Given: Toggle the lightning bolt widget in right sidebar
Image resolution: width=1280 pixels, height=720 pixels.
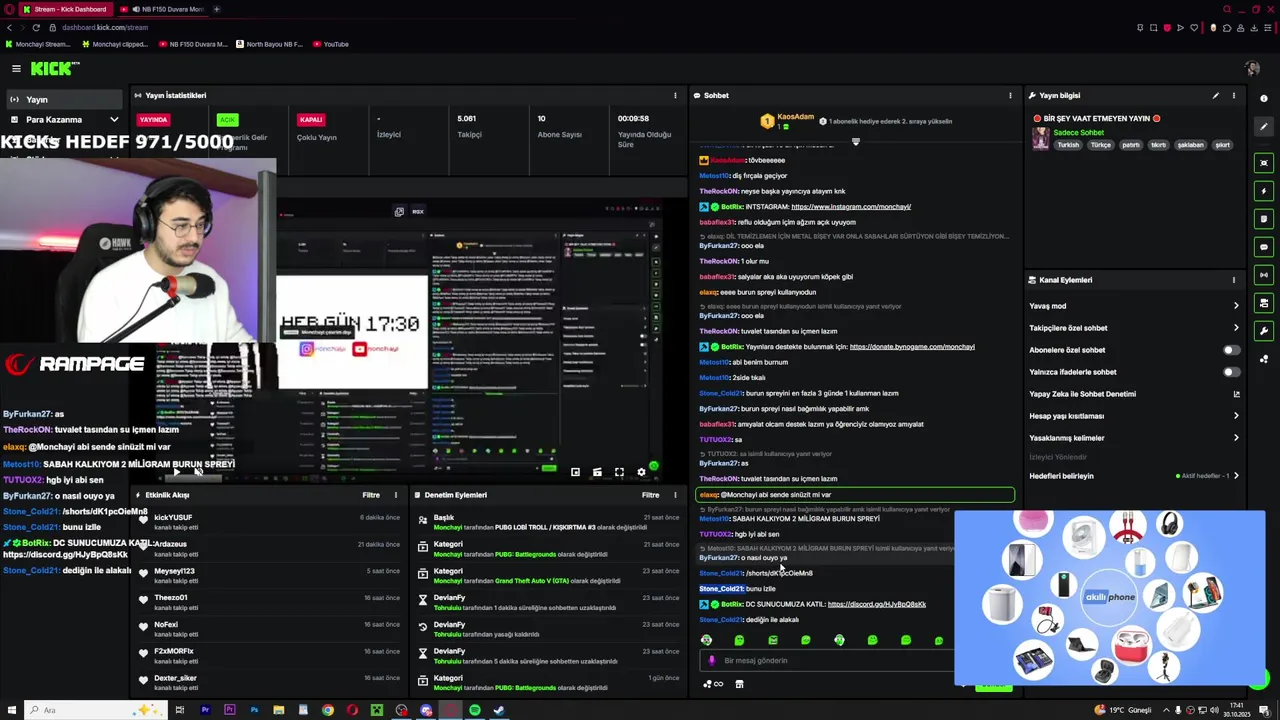Looking at the screenshot, I should pyautogui.click(x=1264, y=191).
